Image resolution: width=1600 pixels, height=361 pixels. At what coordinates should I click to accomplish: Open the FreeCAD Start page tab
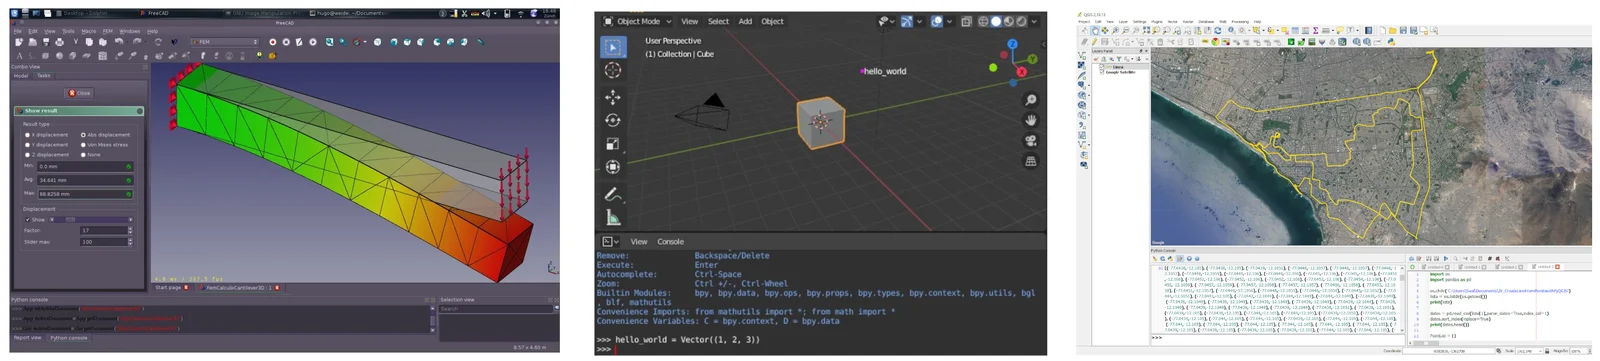pyautogui.click(x=170, y=287)
